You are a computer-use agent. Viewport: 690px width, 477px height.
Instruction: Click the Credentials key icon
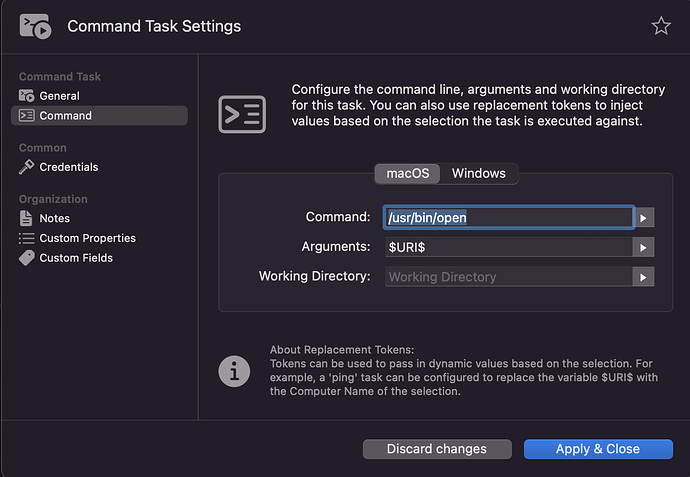pyautogui.click(x=27, y=167)
